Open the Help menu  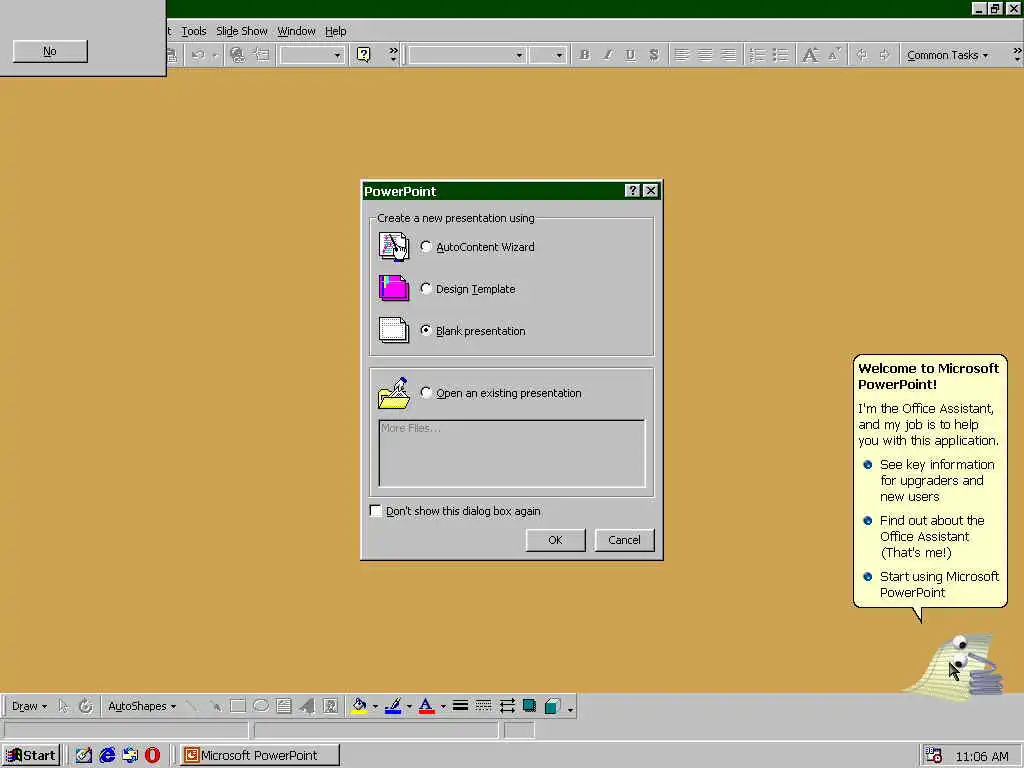(x=336, y=31)
